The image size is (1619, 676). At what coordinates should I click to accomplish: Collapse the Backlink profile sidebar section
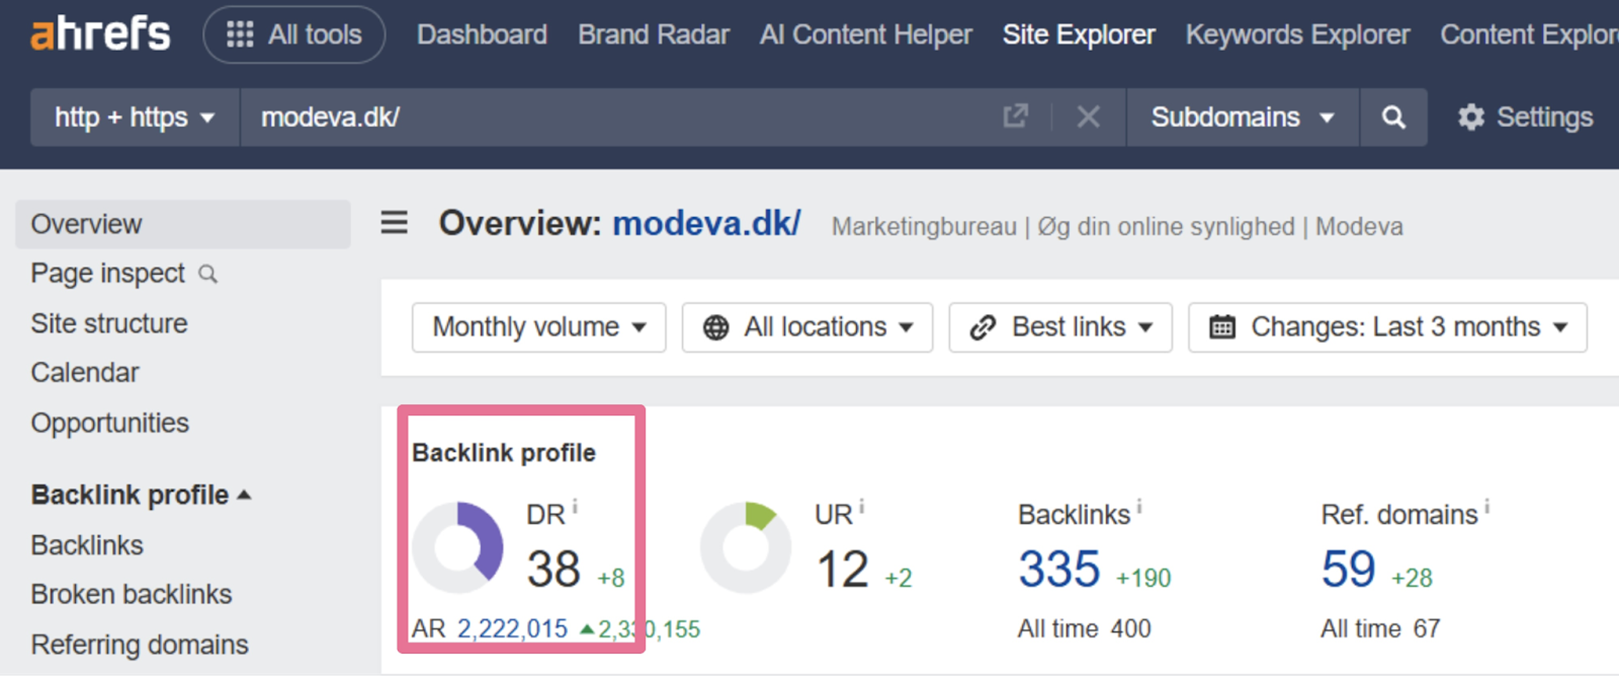tap(140, 494)
